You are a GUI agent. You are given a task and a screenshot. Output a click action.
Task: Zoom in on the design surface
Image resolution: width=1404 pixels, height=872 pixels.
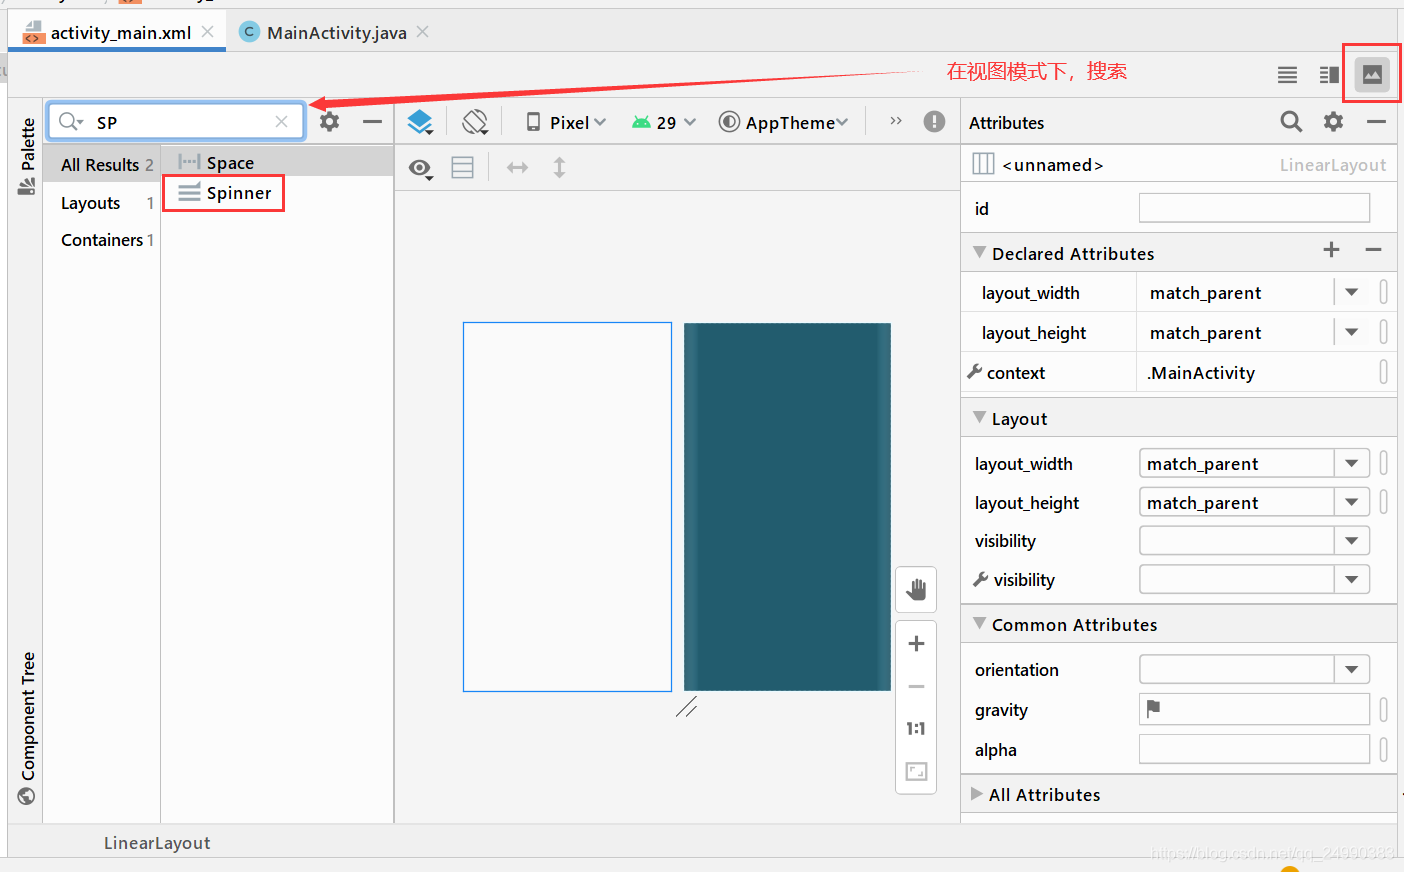coord(916,644)
